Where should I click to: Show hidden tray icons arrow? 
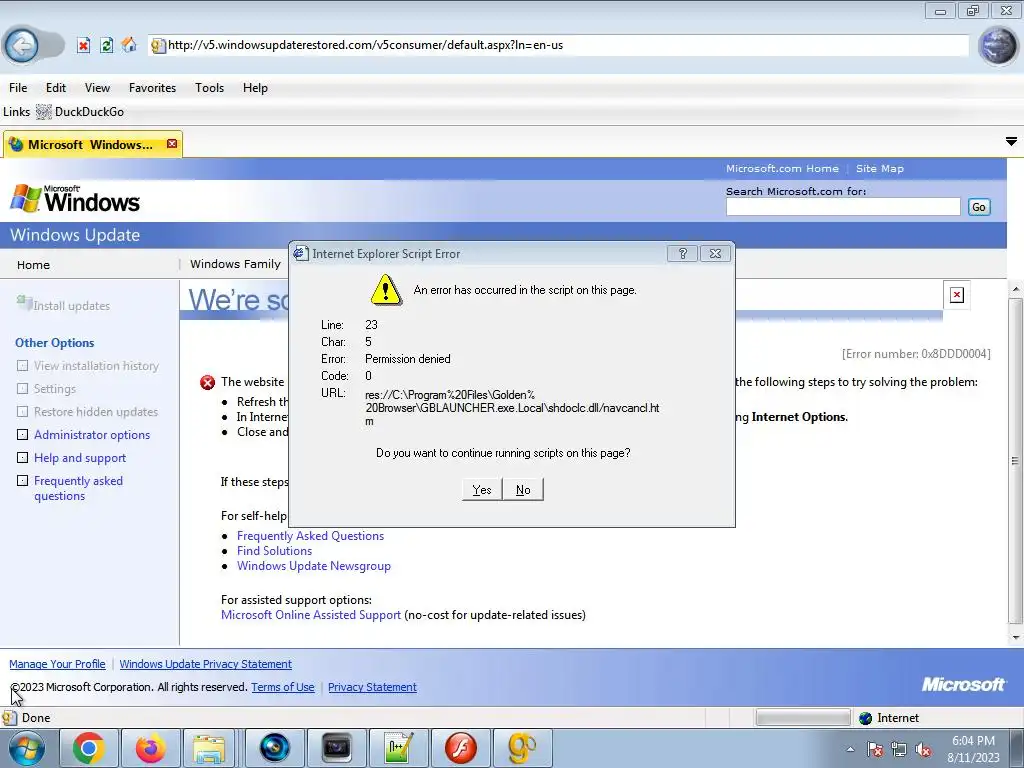tap(850, 749)
